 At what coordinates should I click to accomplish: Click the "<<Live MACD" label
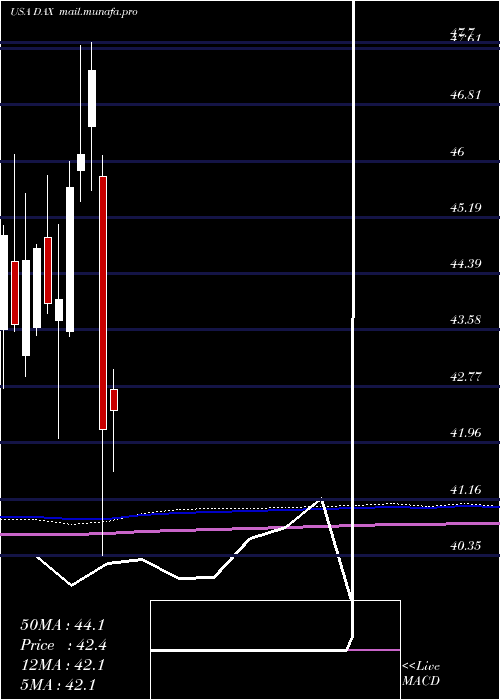tap(421, 674)
